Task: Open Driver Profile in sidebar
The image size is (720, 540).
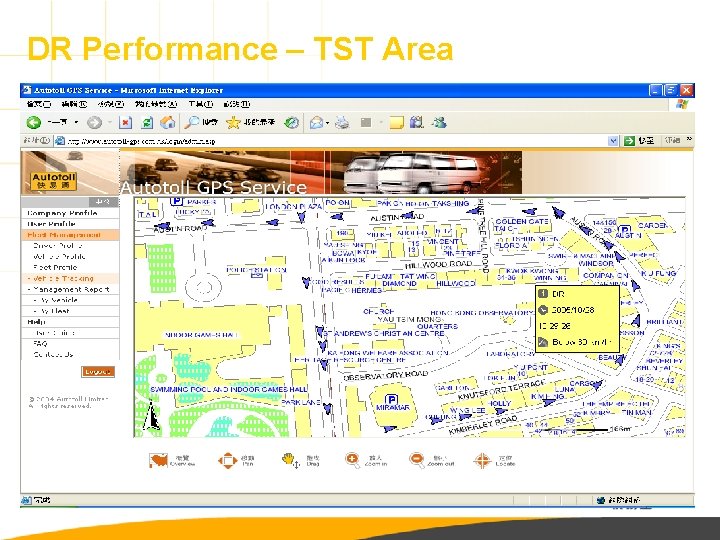Action: pos(58,246)
